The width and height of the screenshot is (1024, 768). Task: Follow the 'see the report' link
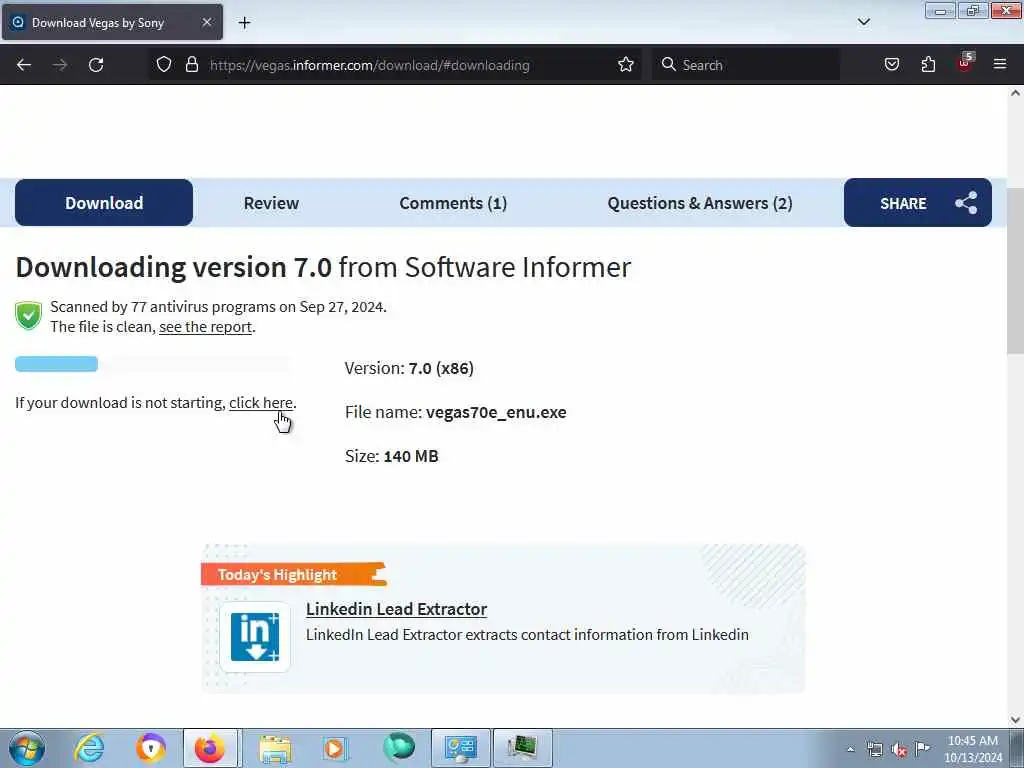click(205, 327)
